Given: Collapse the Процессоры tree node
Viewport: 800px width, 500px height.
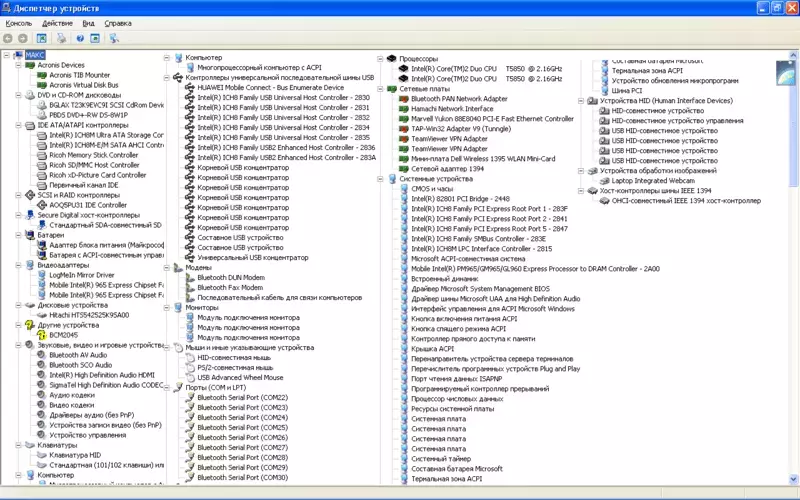Looking at the screenshot, I should (380, 59).
